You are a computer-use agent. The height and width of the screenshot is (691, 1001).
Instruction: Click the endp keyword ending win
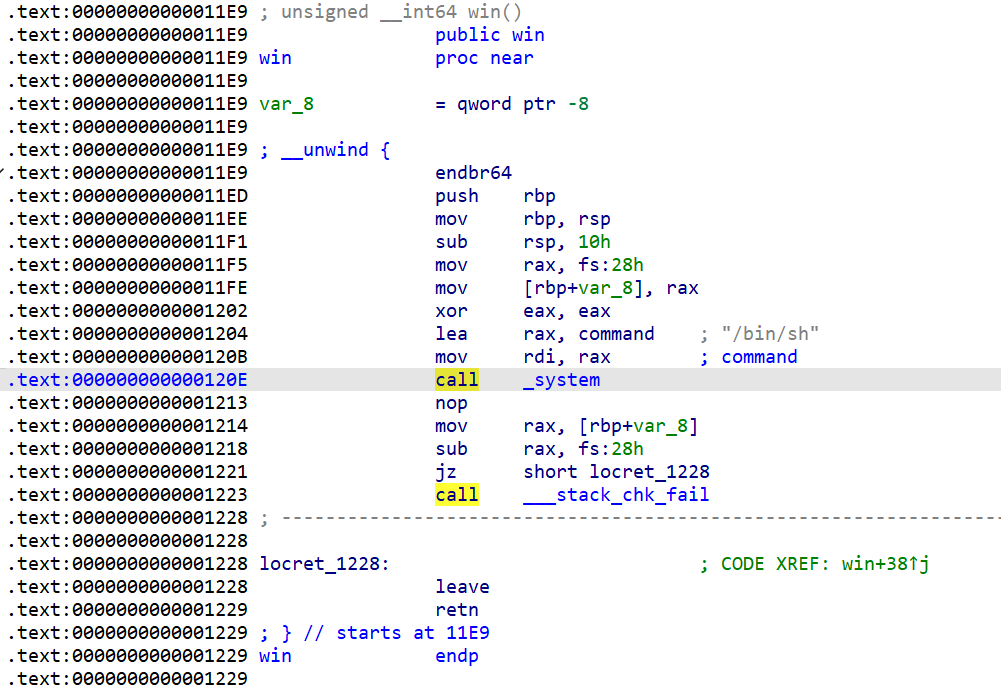457,656
